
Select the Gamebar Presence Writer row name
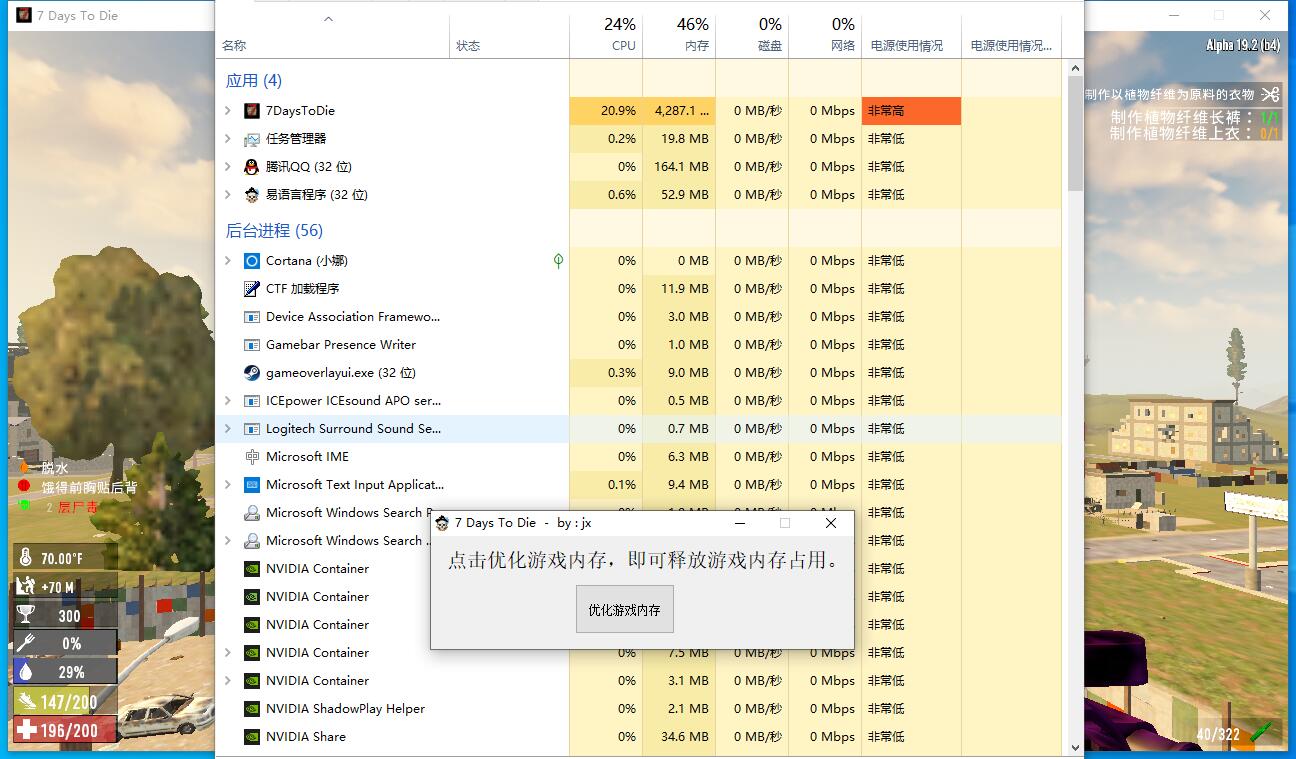click(x=341, y=345)
